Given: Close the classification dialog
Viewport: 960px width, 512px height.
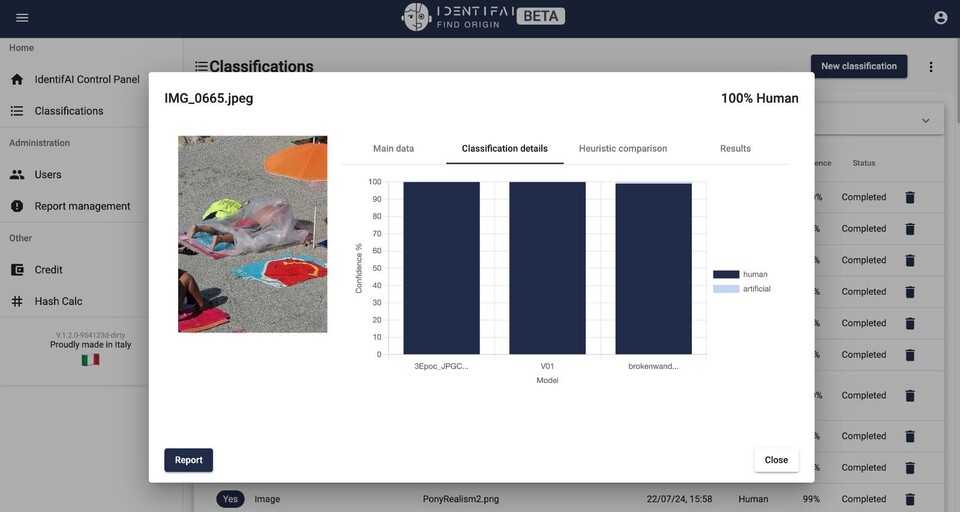Looking at the screenshot, I should click(776, 460).
